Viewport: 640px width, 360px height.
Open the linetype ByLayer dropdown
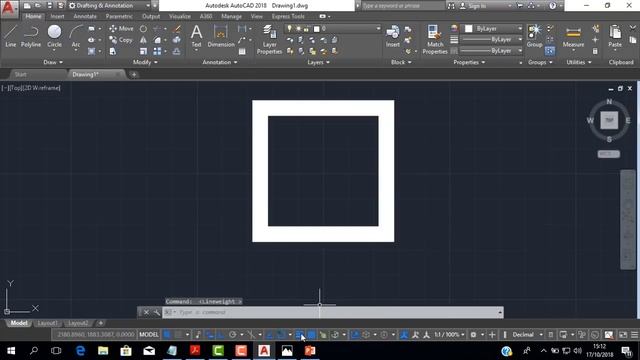(492, 51)
